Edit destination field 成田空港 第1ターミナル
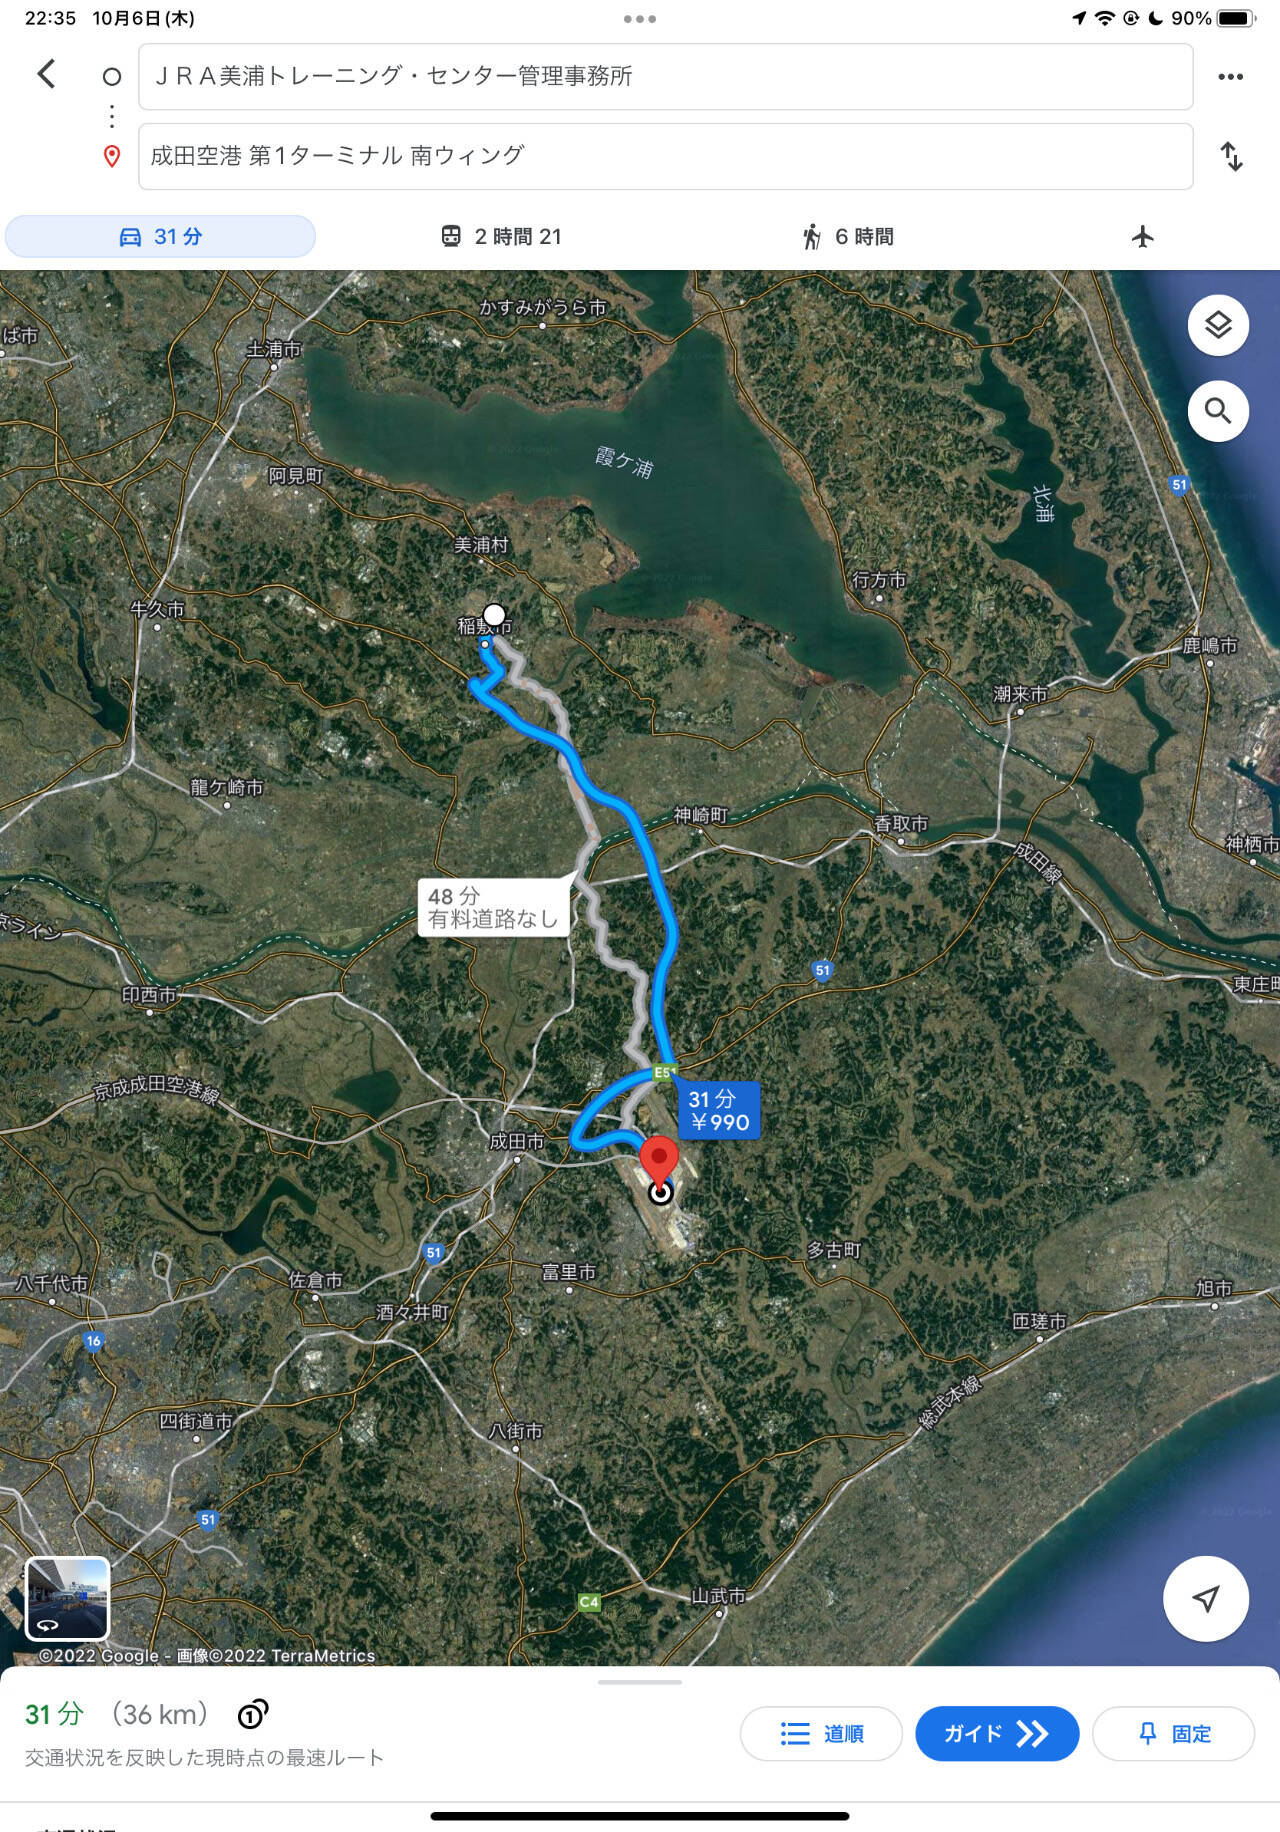1280x1832 pixels. pyautogui.click(x=665, y=157)
